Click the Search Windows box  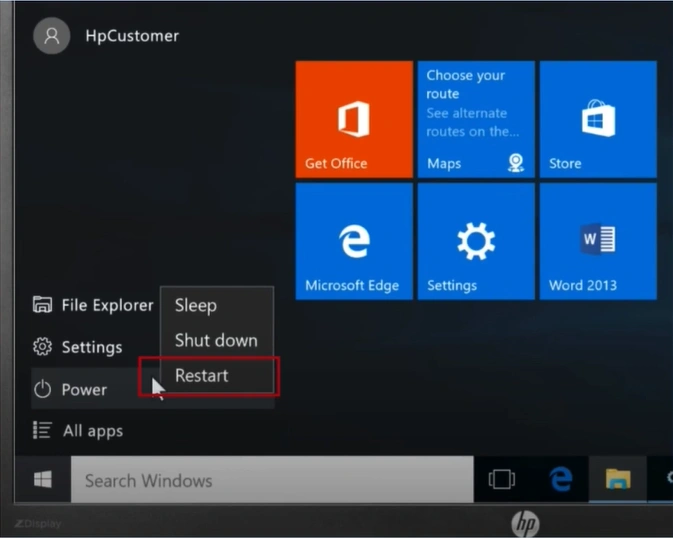pyautogui.click(x=272, y=480)
